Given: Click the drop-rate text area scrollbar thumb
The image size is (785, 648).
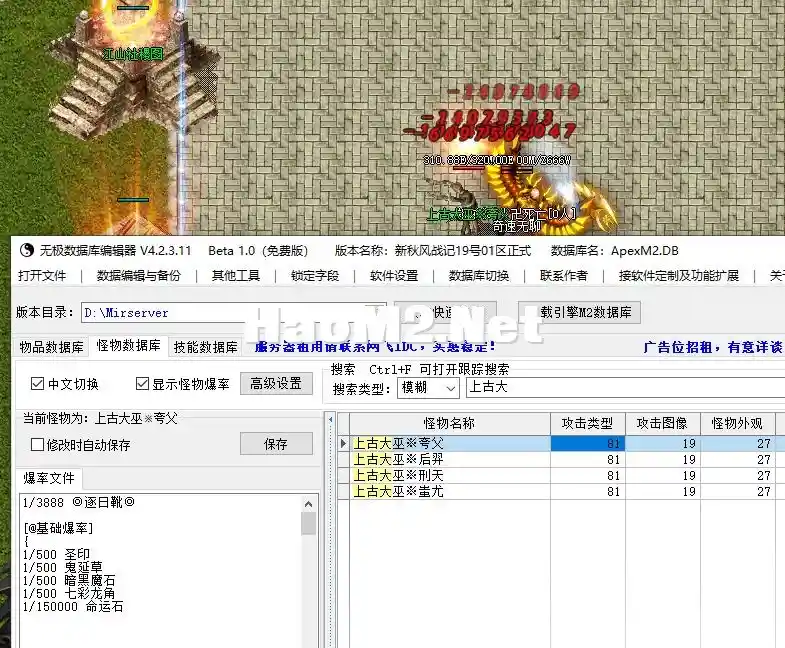Looking at the screenshot, I should [309, 524].
